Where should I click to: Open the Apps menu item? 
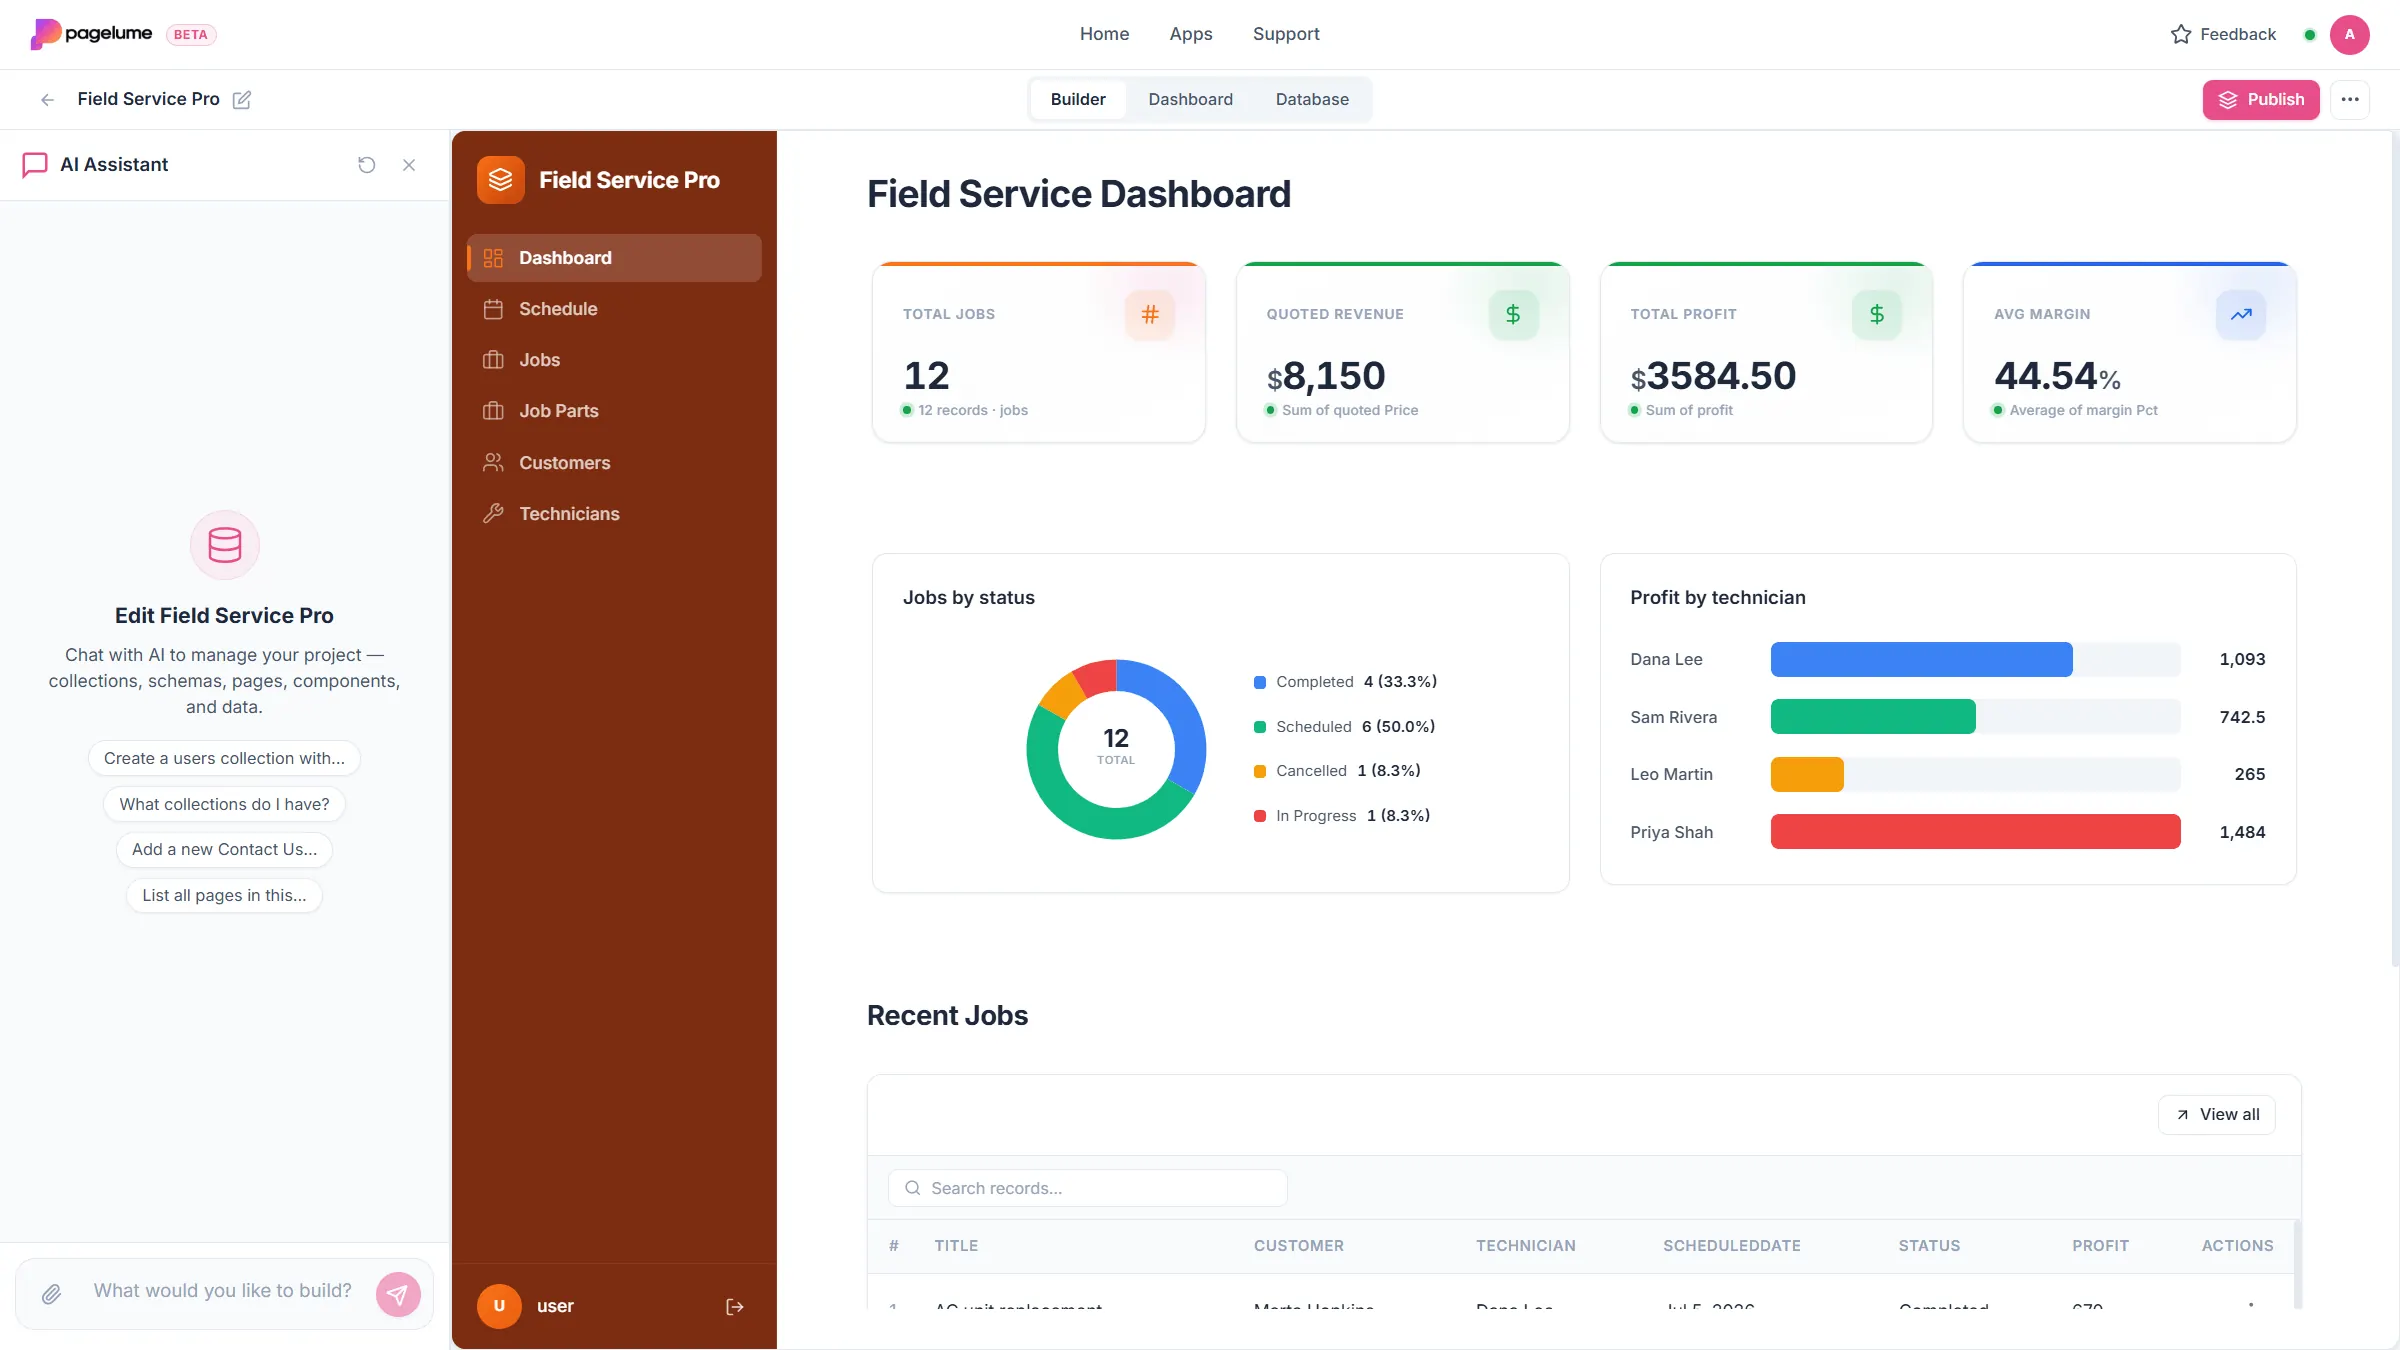click(1191, 34)
